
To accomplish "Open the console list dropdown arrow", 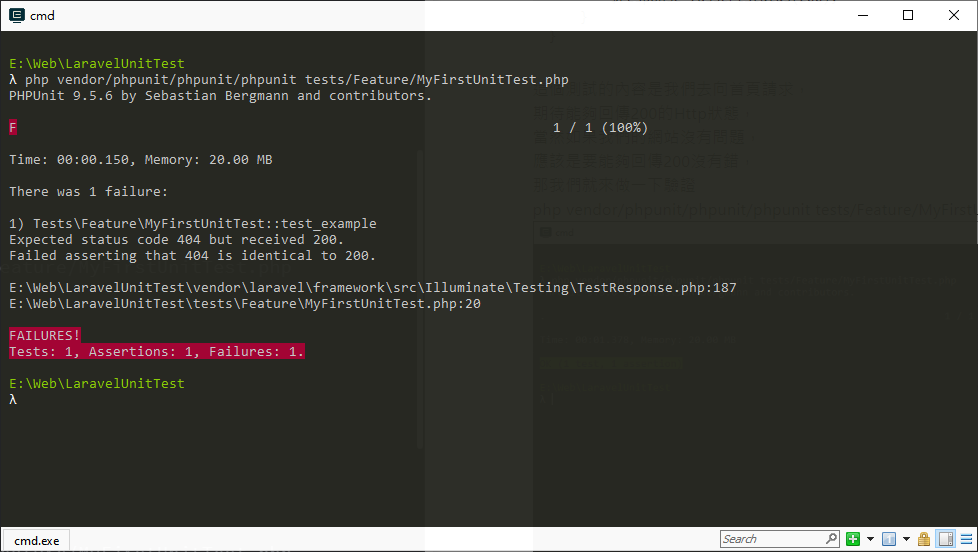I will [x=906, y=539].
